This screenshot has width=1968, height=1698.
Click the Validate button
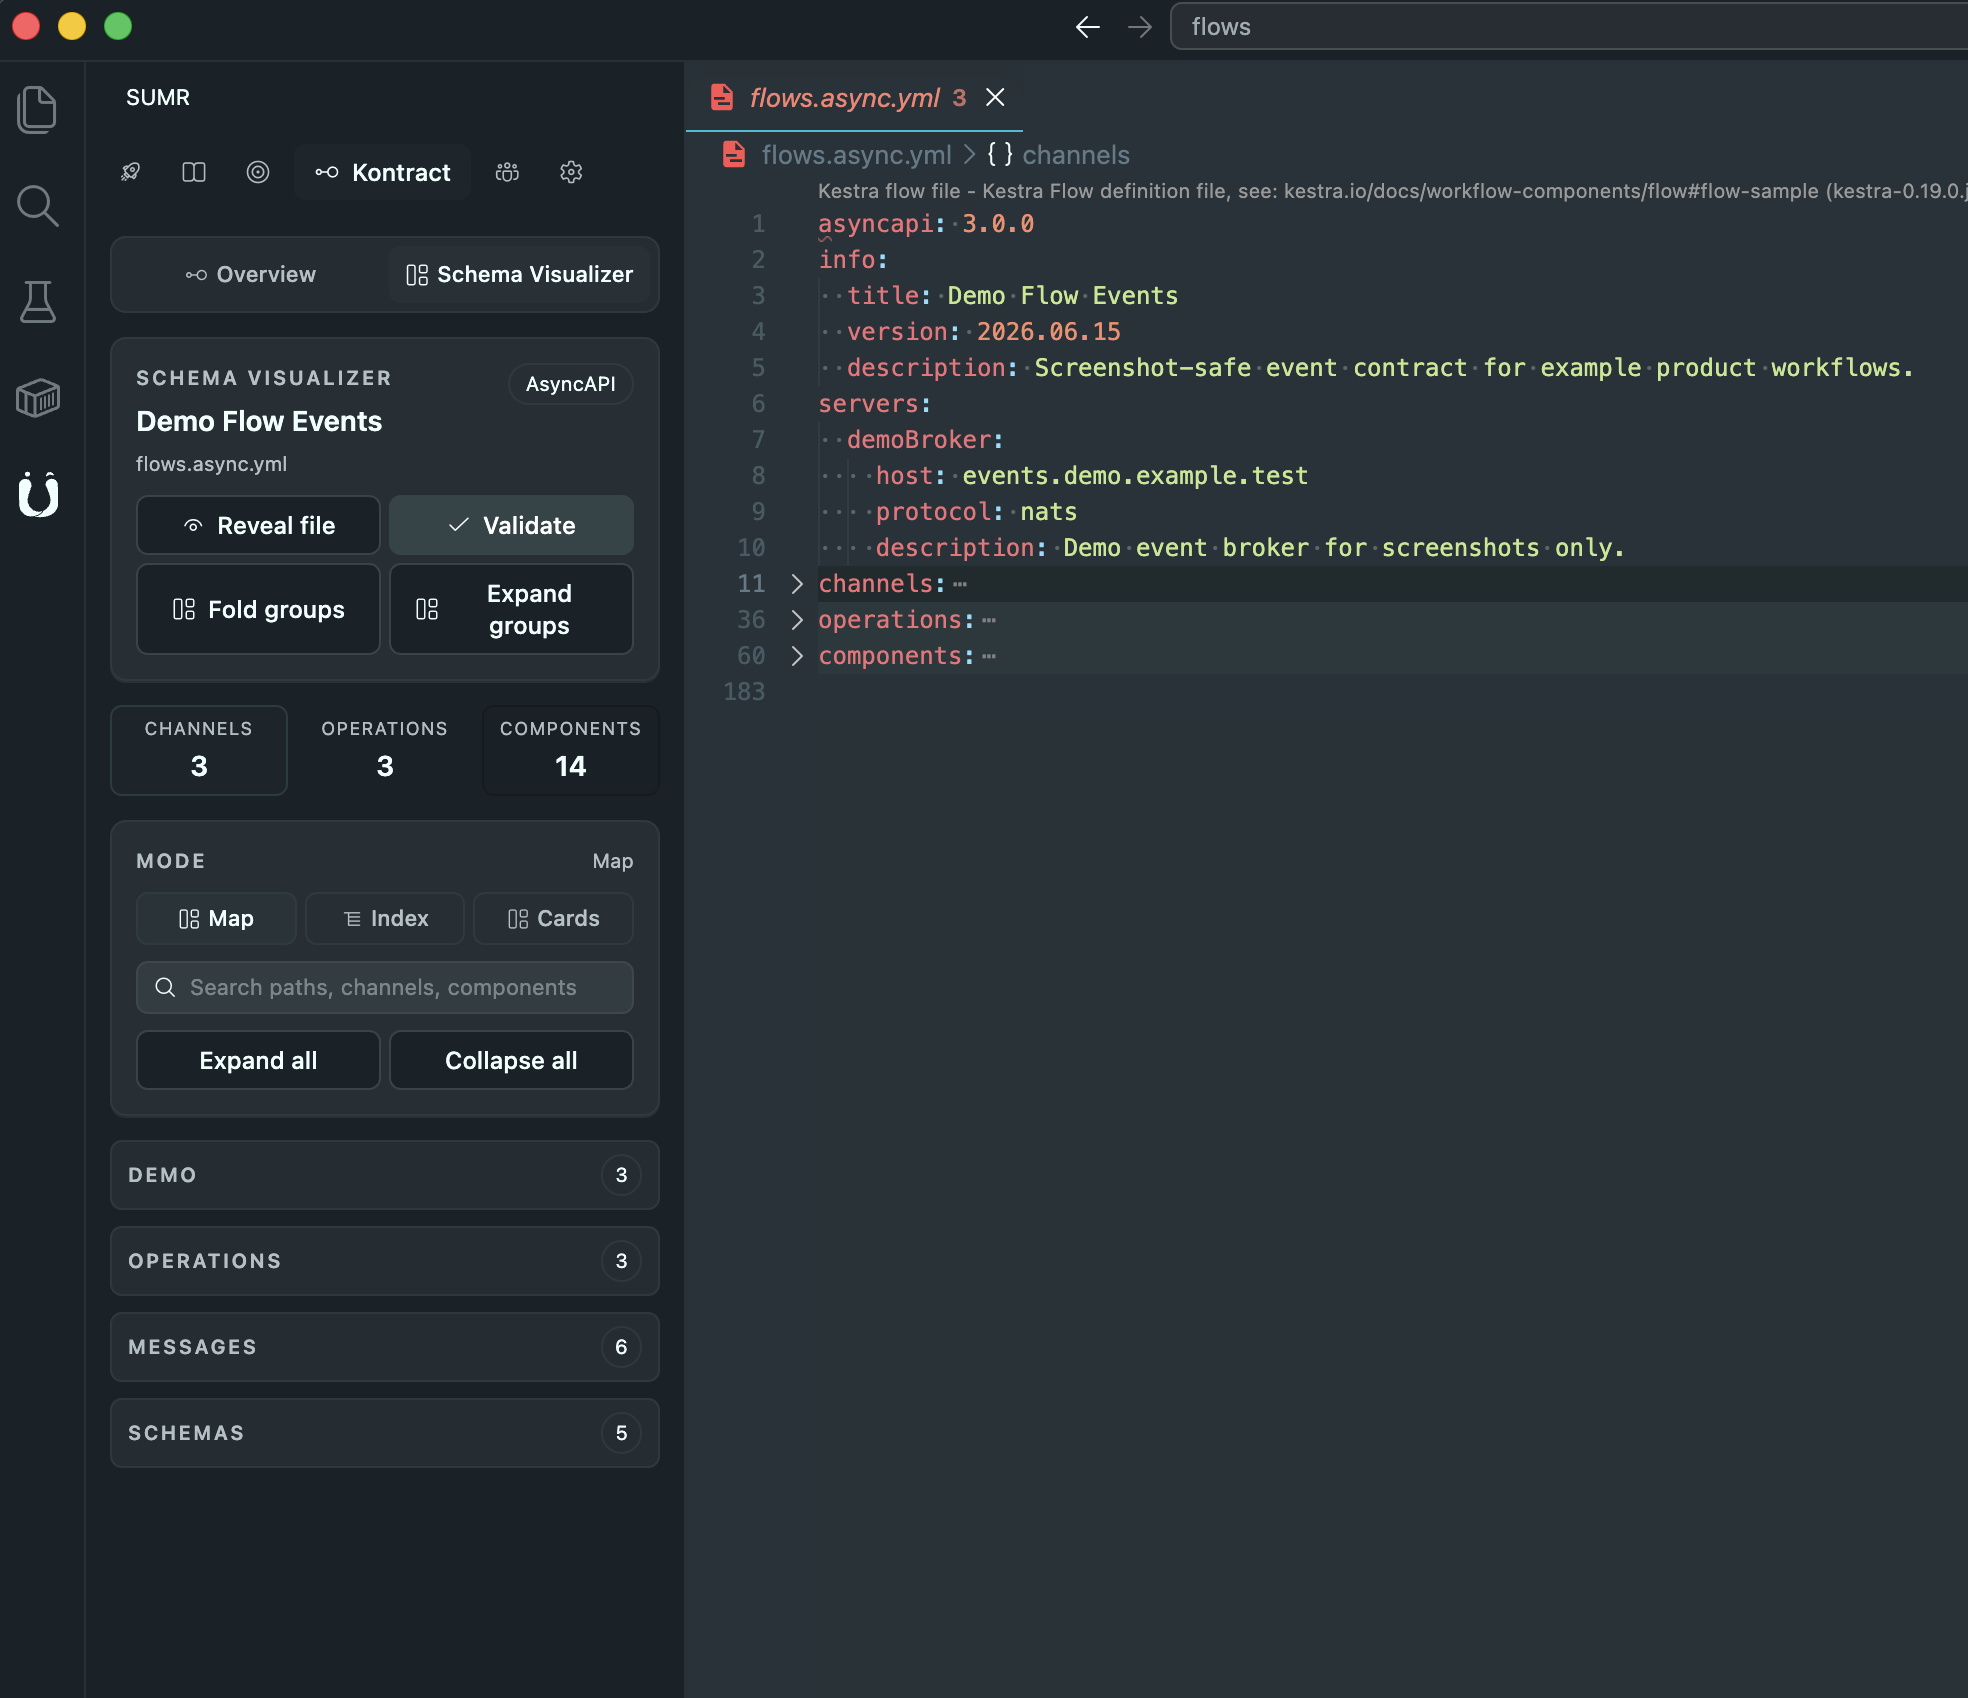tap(511, 525)
